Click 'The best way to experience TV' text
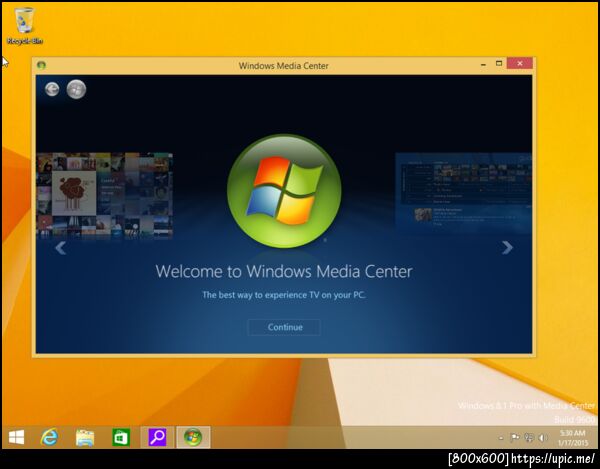This screenshot has height=469, width=600. point(284,295)
